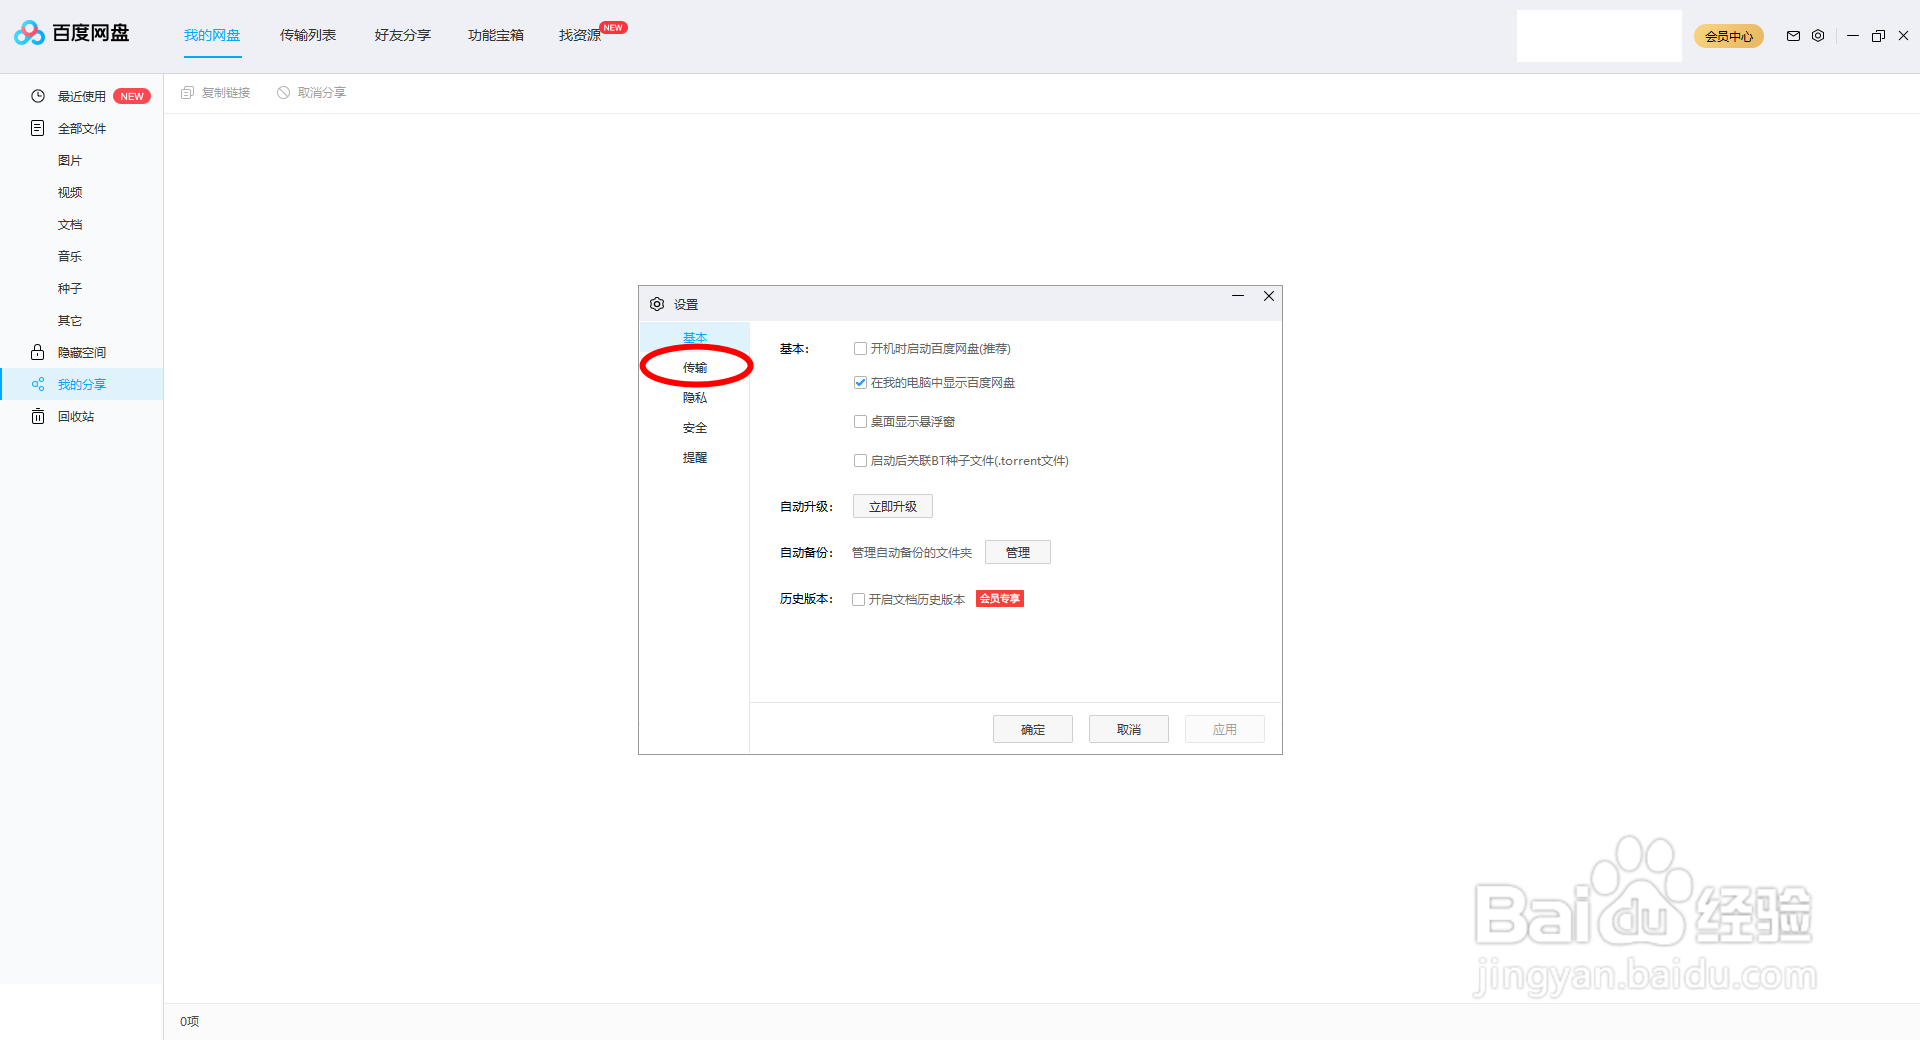
Task: Open the 传输列表 top navigation tab
Action: 307,34
